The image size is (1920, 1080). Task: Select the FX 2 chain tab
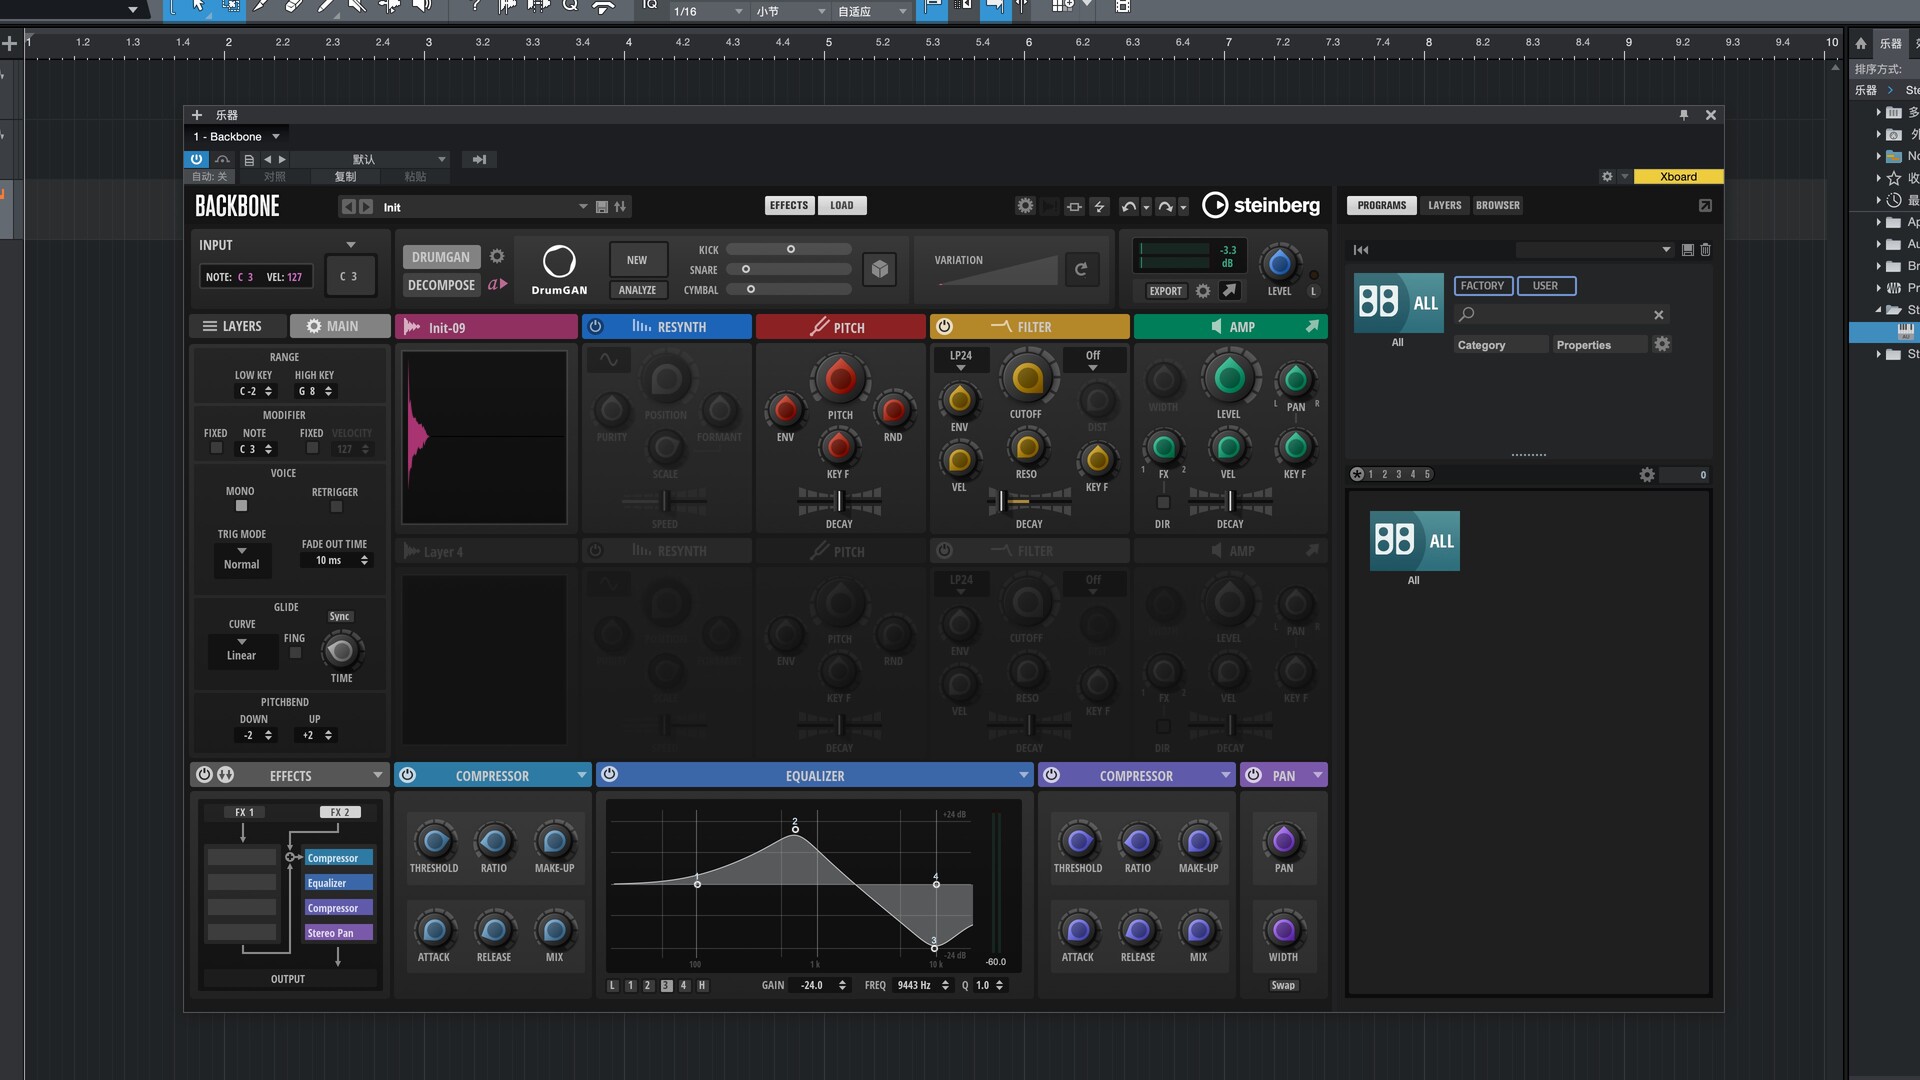point(340,812)
